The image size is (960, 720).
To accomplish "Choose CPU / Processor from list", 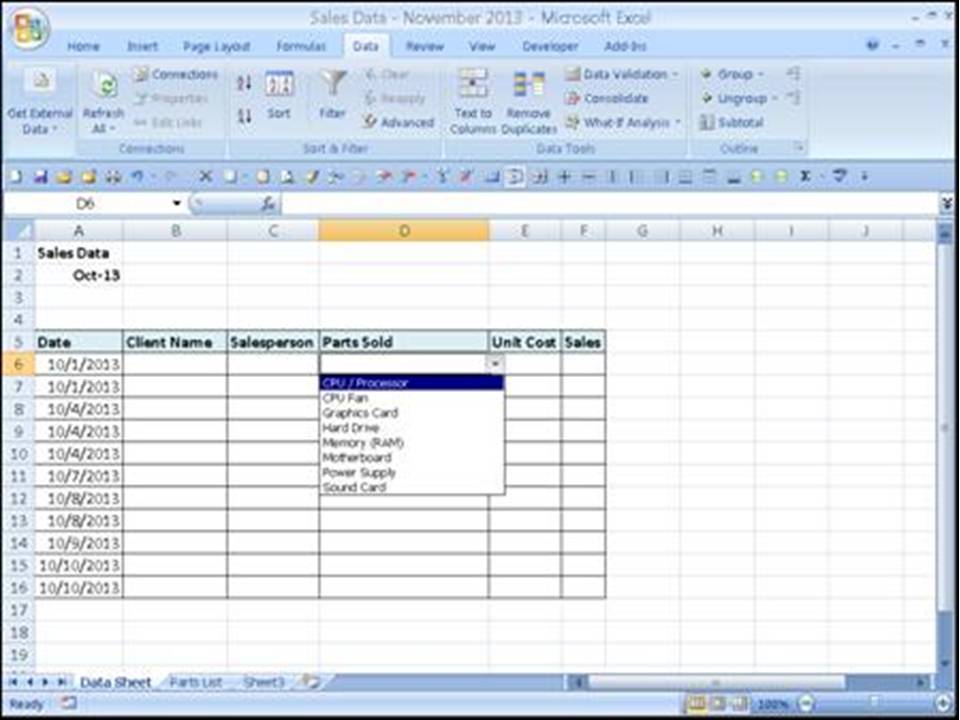I will click(411, 383).
